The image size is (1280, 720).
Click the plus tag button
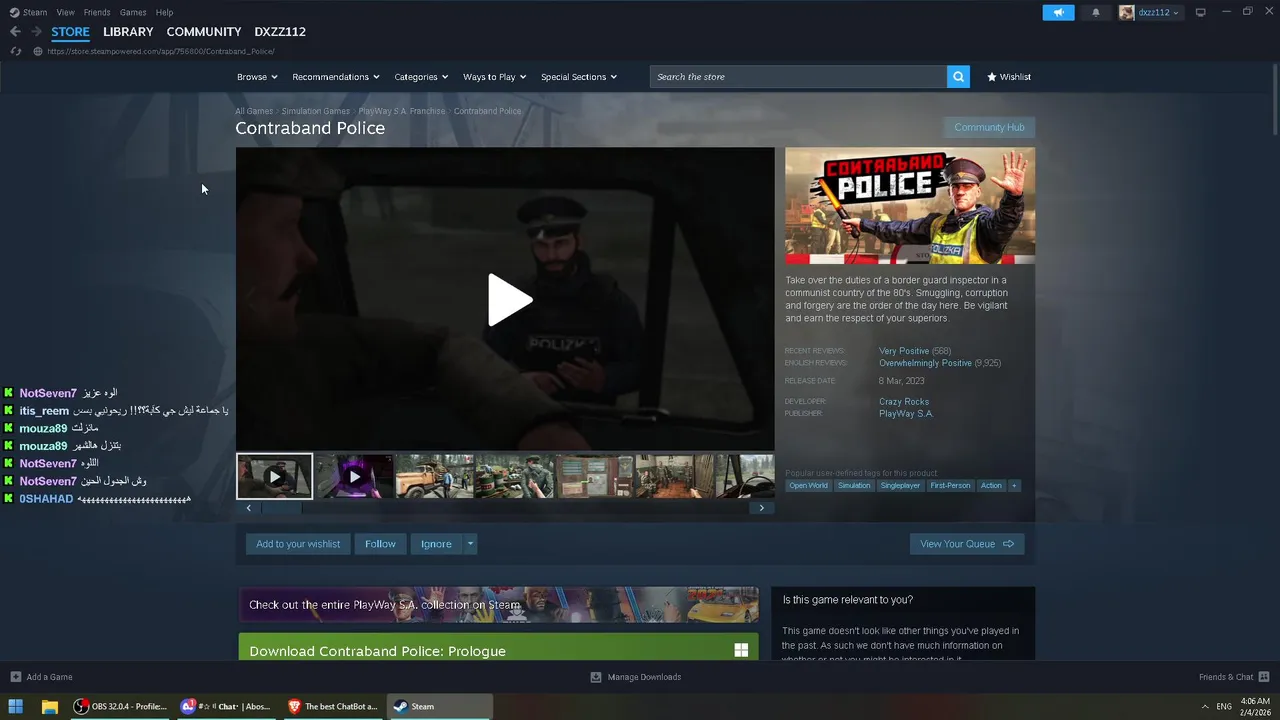coord(1014,485)
